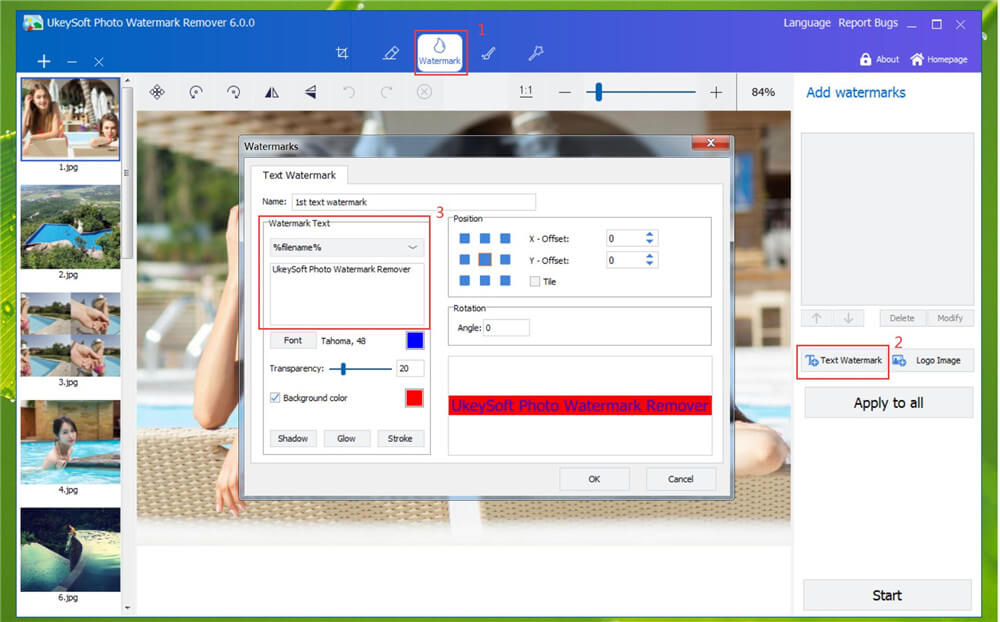Open the blue font color swatch
The image size is (1000, 622).
(414, 340)
